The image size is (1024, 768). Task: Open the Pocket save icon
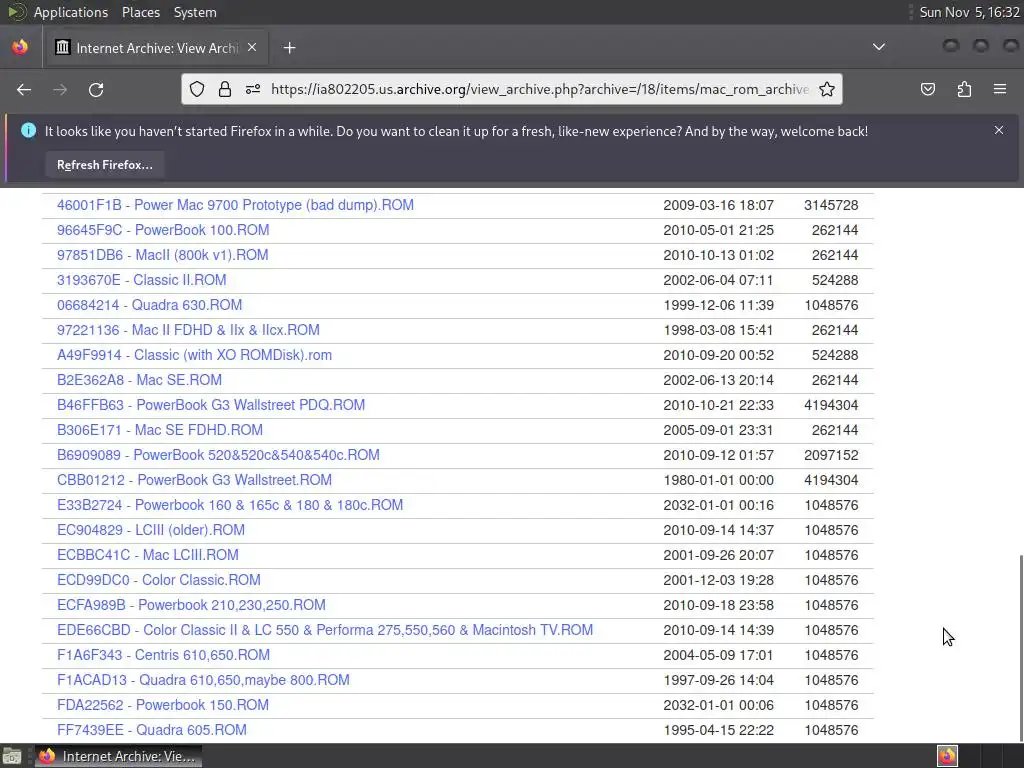click(x=927, y=89)
